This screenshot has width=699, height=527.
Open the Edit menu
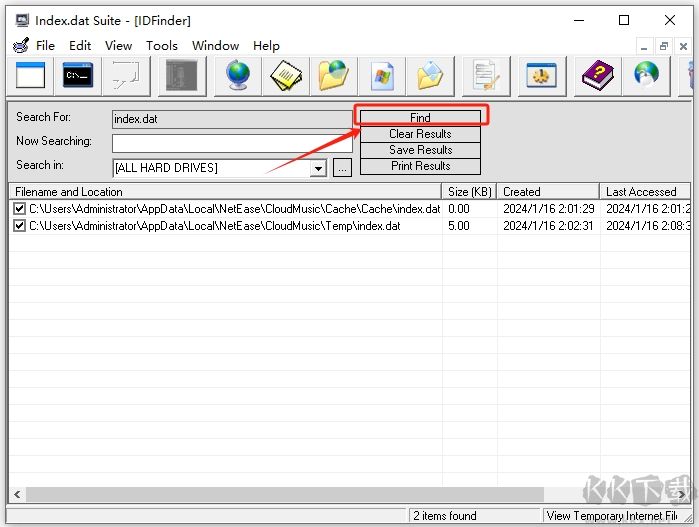pos(80,45)
